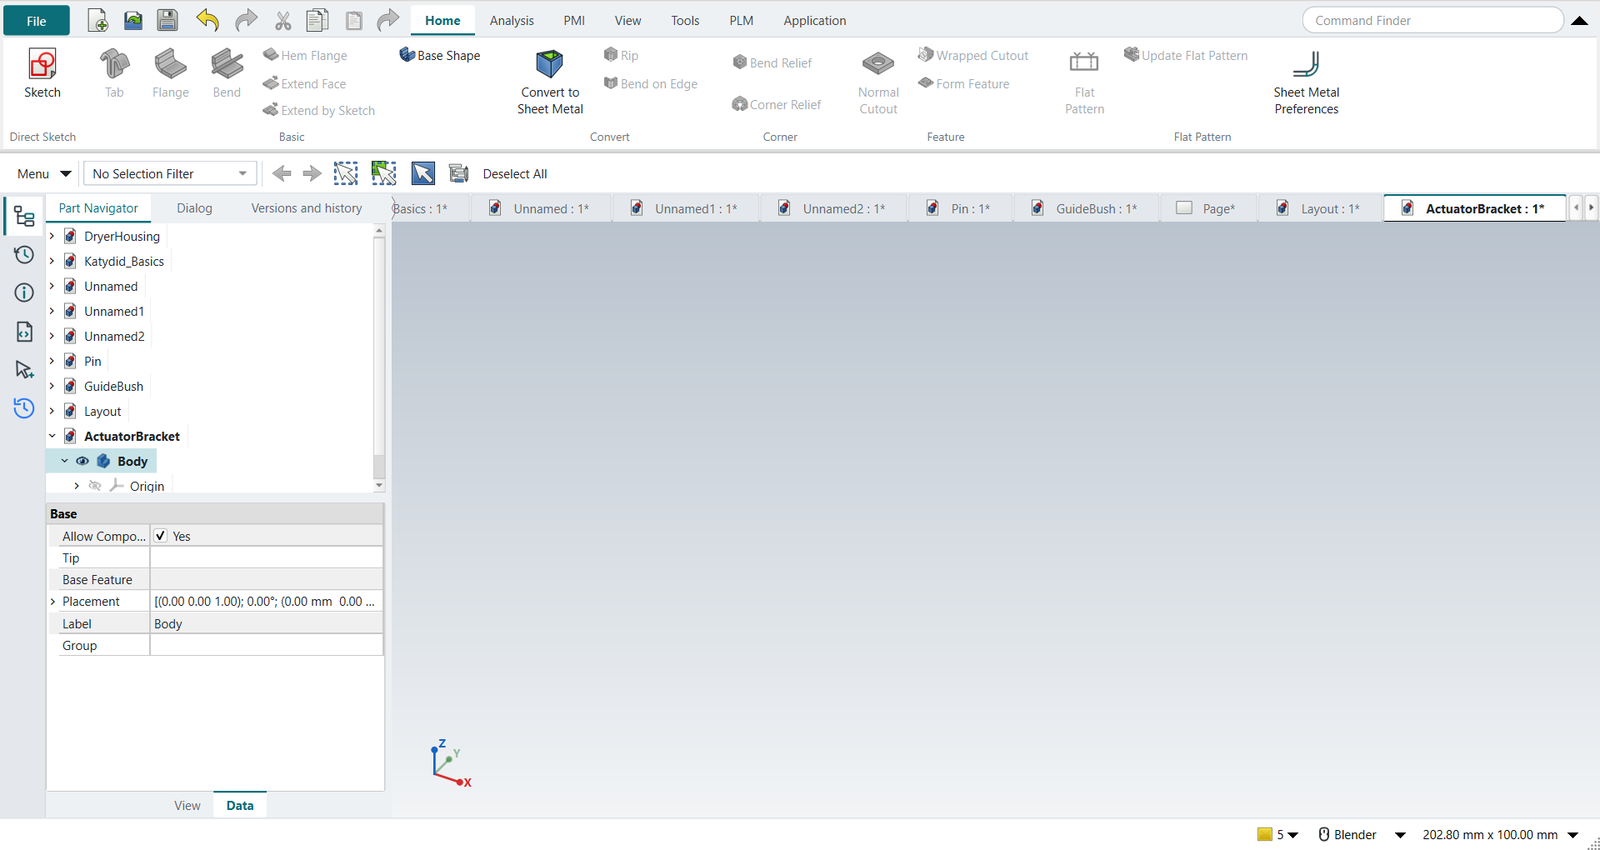Viewport: 1600px width, 850px height.
Task: Click the back arrow in selection bar
Action: point(282,174)
